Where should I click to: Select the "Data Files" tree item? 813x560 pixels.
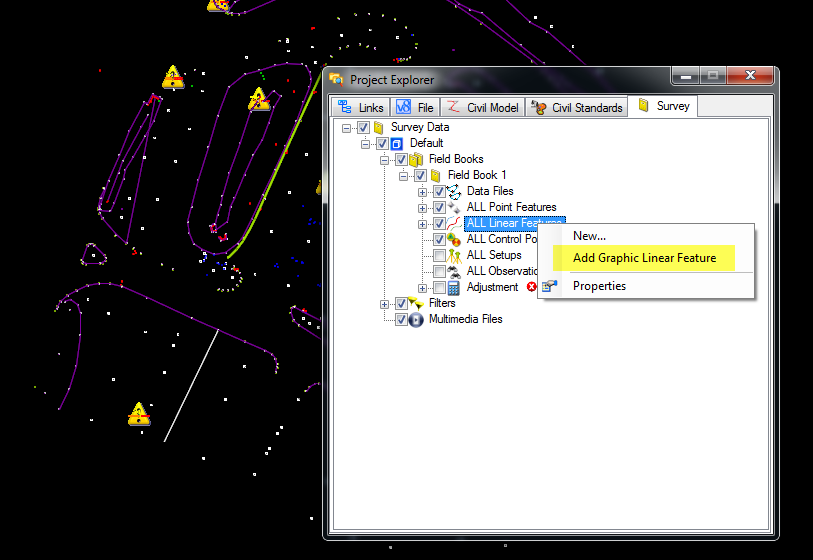[490, 191]
